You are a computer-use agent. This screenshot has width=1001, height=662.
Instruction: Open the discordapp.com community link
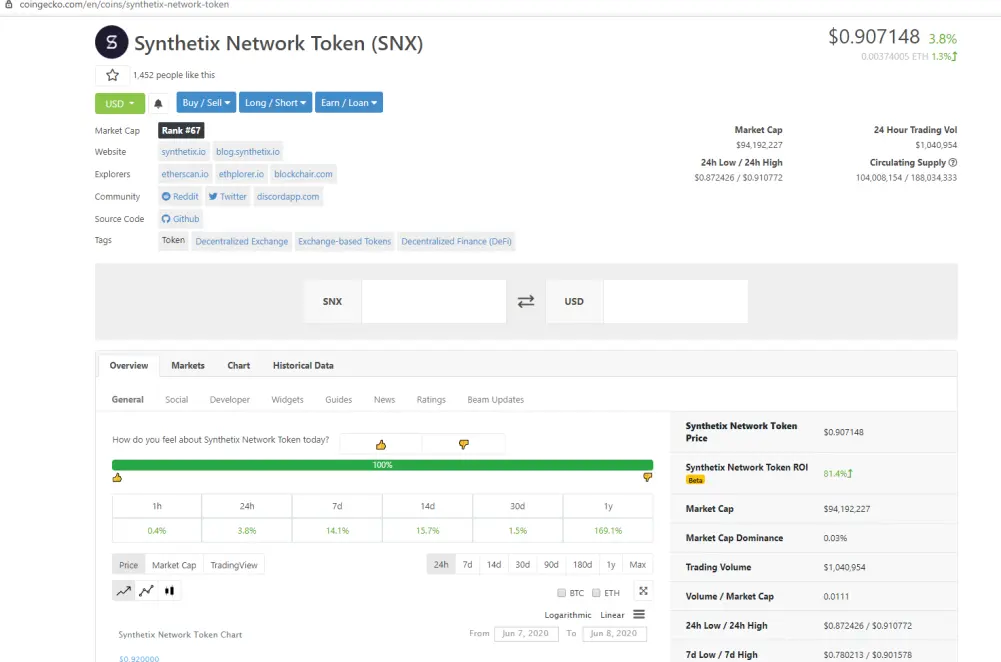coord(288,197)
